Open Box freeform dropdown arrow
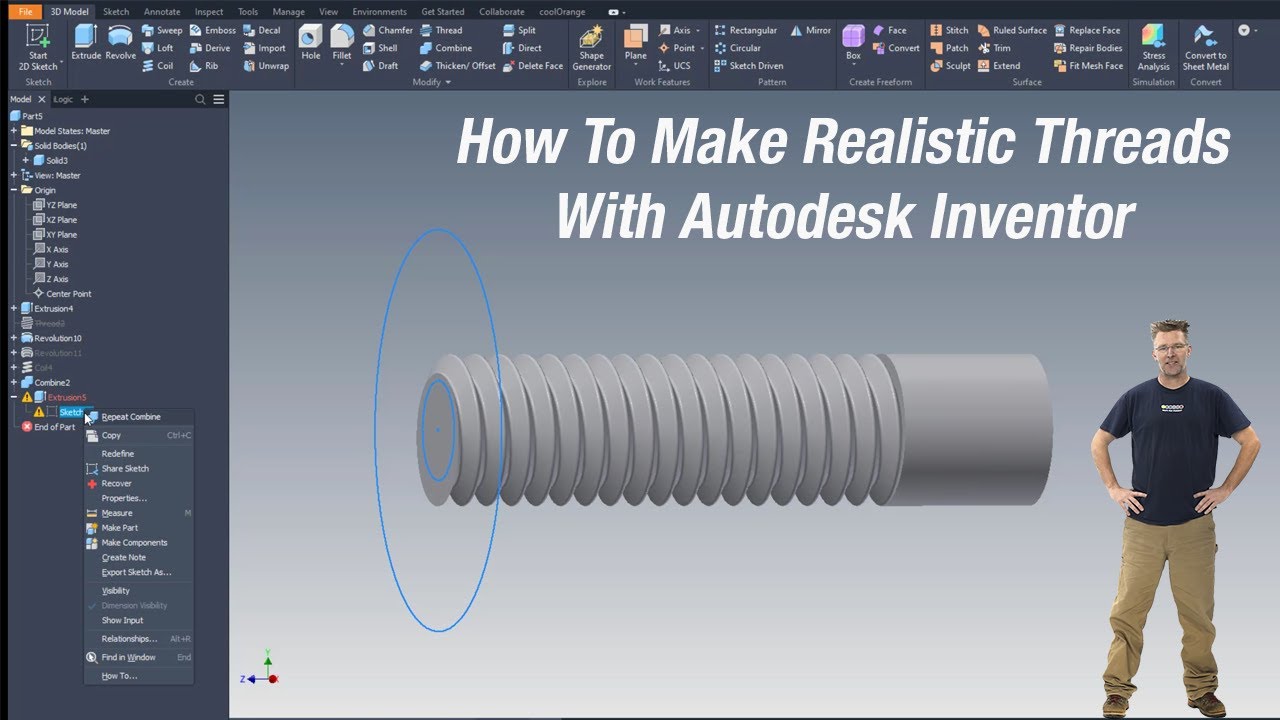Viewport: 1280px width, 720px height. pos(853,66)
